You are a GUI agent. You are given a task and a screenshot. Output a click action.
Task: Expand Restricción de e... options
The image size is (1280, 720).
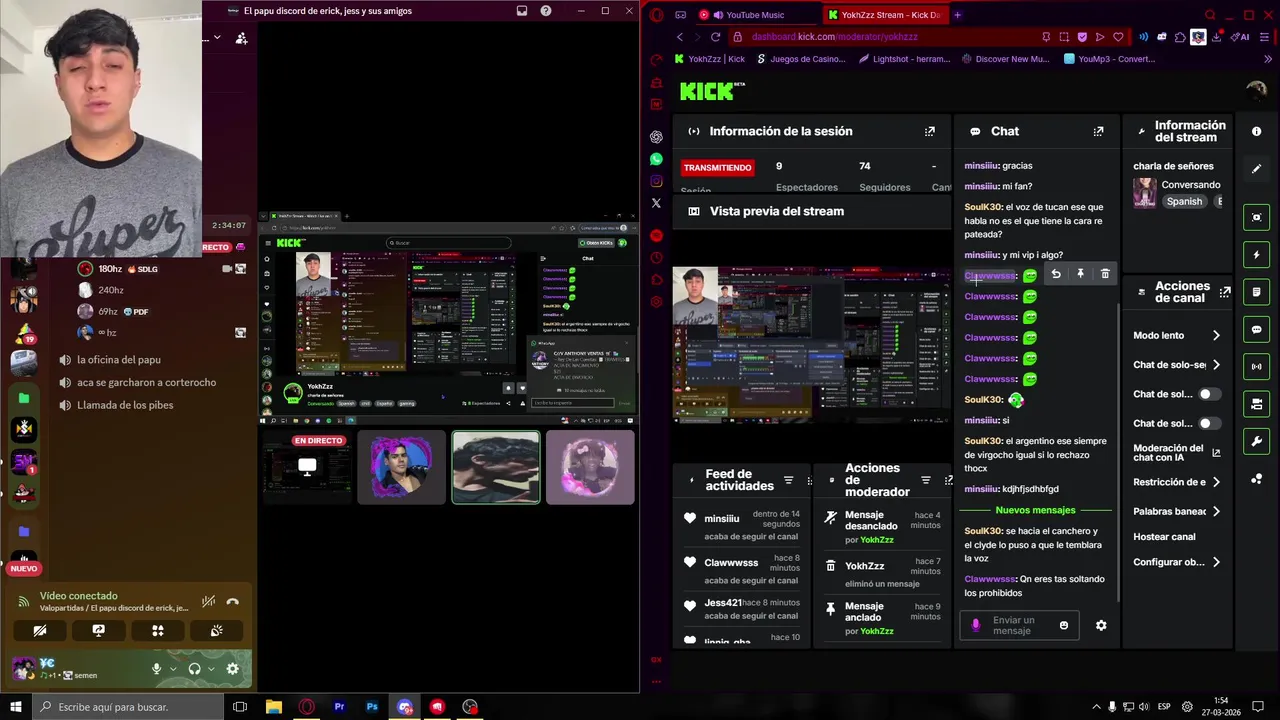1216,482
